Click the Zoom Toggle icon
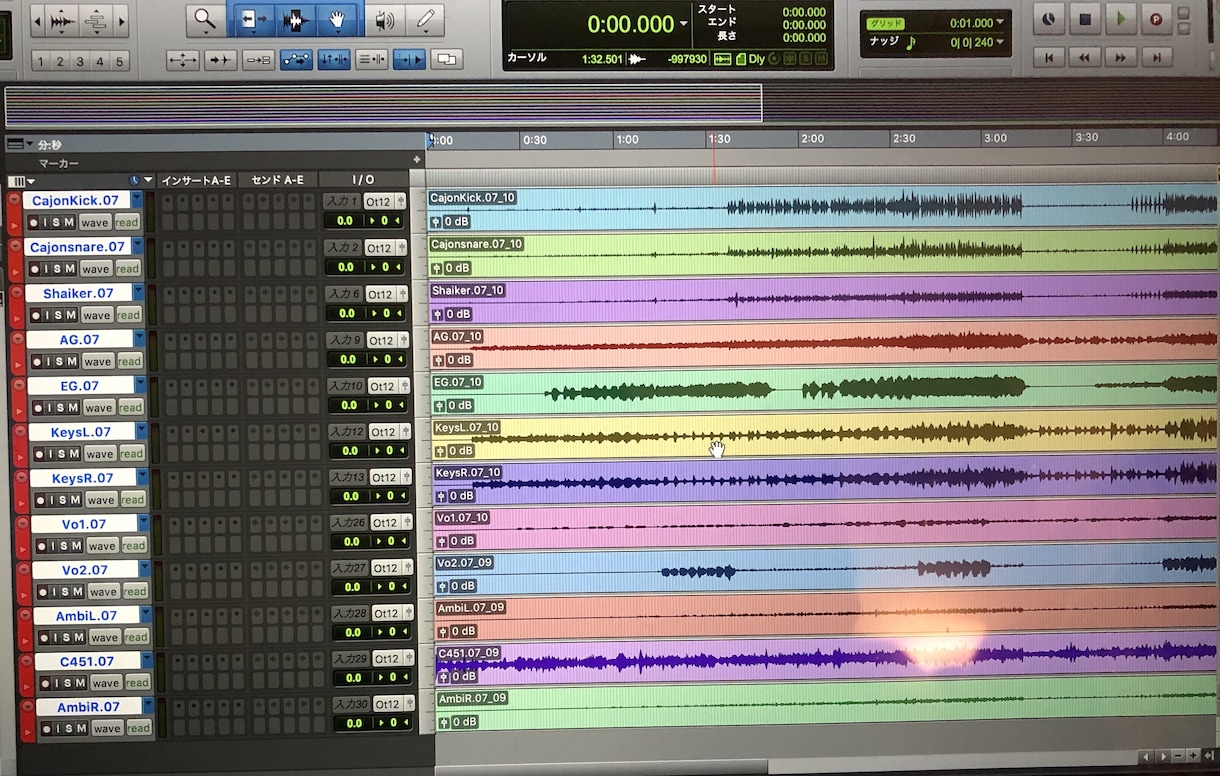This screenshot has width=1220, height=776. pos(182,60)
